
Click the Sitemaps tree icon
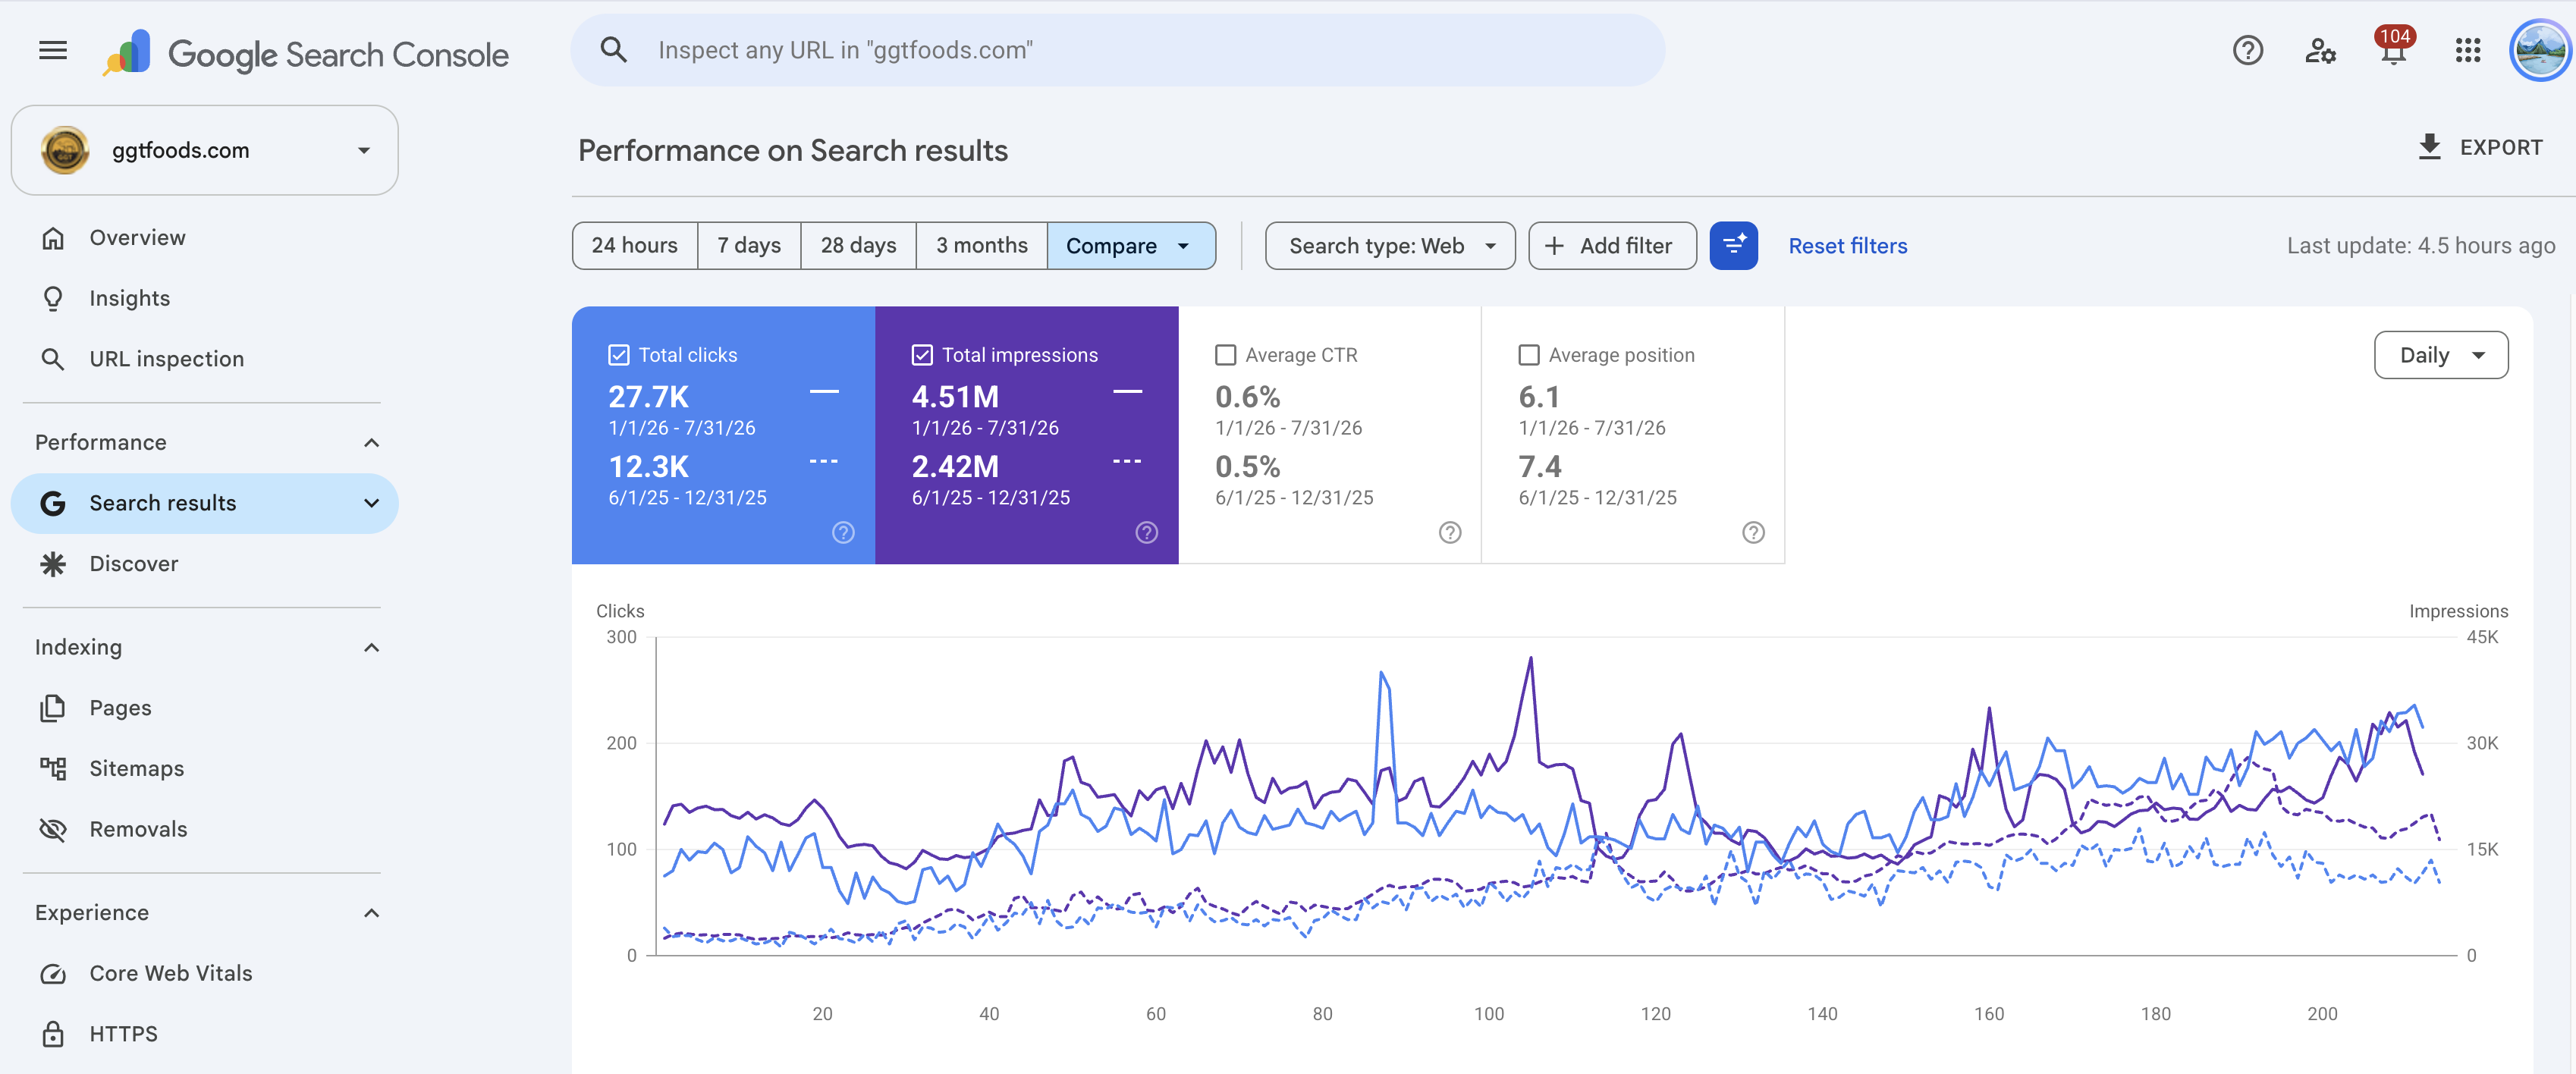(x=53, y=769)
